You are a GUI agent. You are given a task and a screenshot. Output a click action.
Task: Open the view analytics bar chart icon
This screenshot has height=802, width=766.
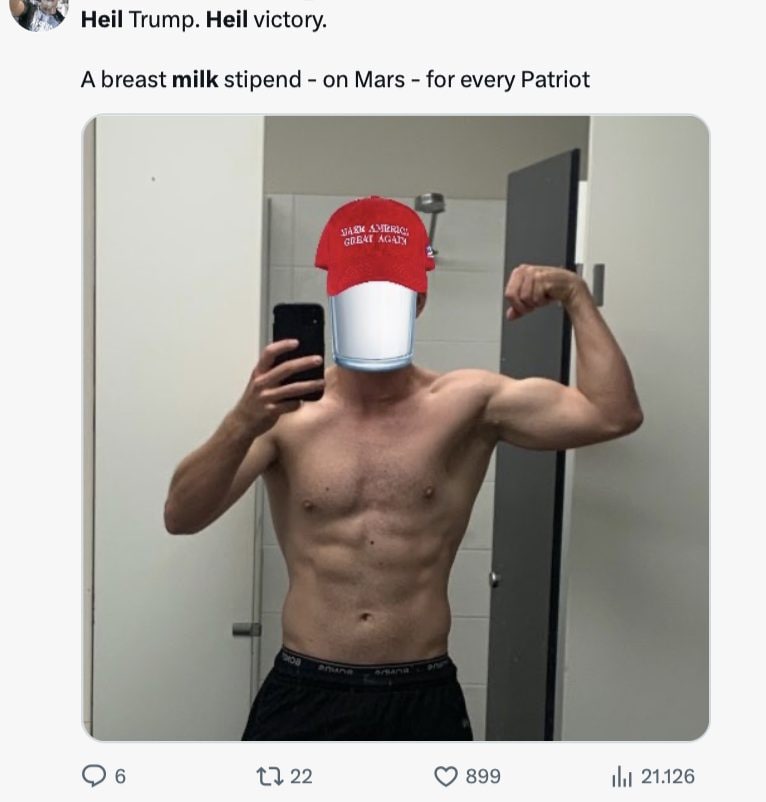click(622, 776)
